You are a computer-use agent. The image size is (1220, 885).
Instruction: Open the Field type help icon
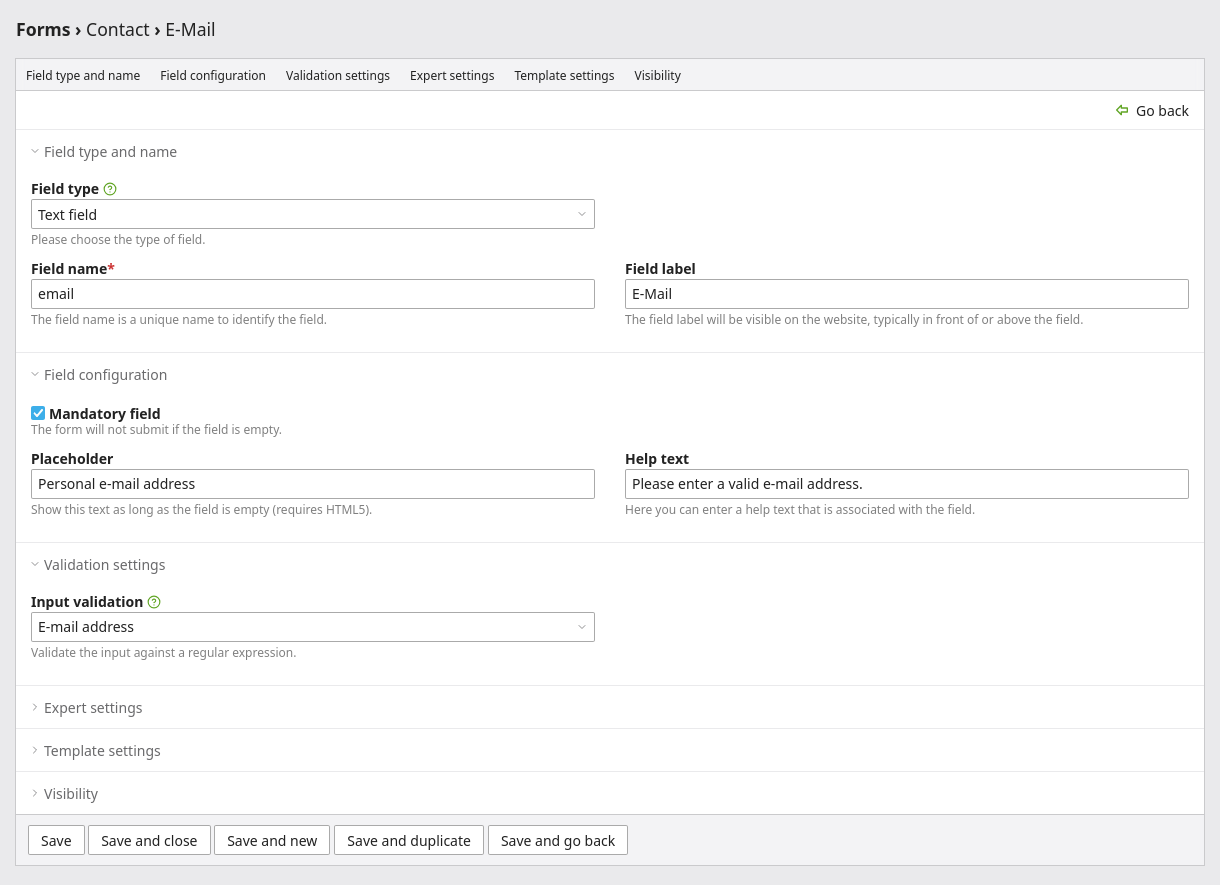pos(110,189)
